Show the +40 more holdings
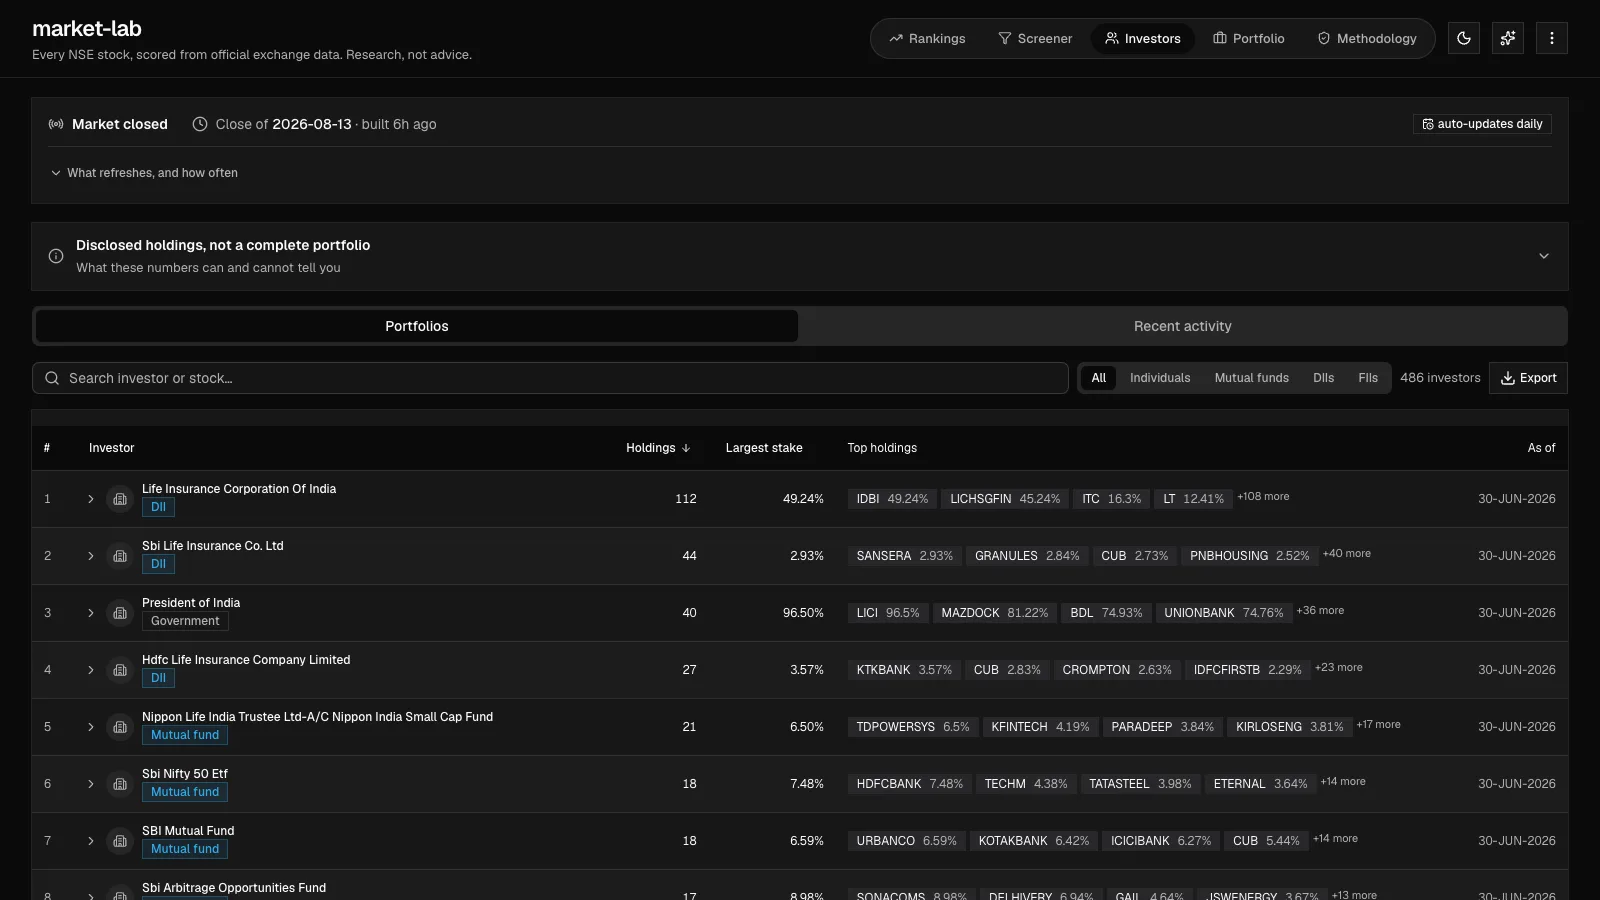Image resolution: width=1600 pixels, height=900 pixels. (1347, 554)
